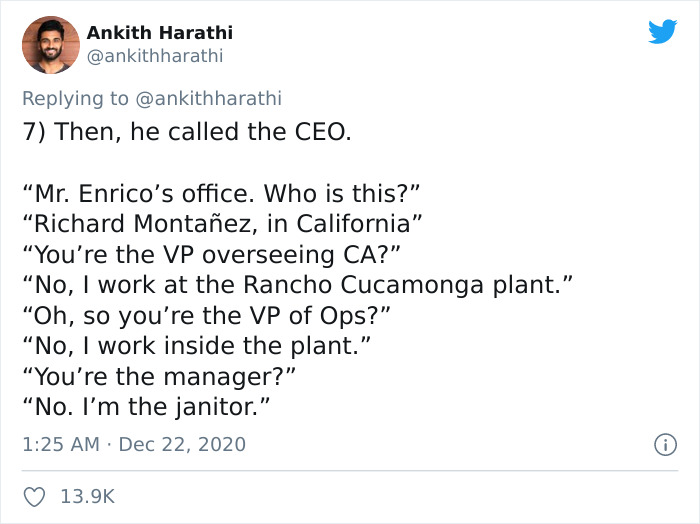Click the Ankith Harathi display name
This screenshot has height=524, width=700.
pos(159,32)
